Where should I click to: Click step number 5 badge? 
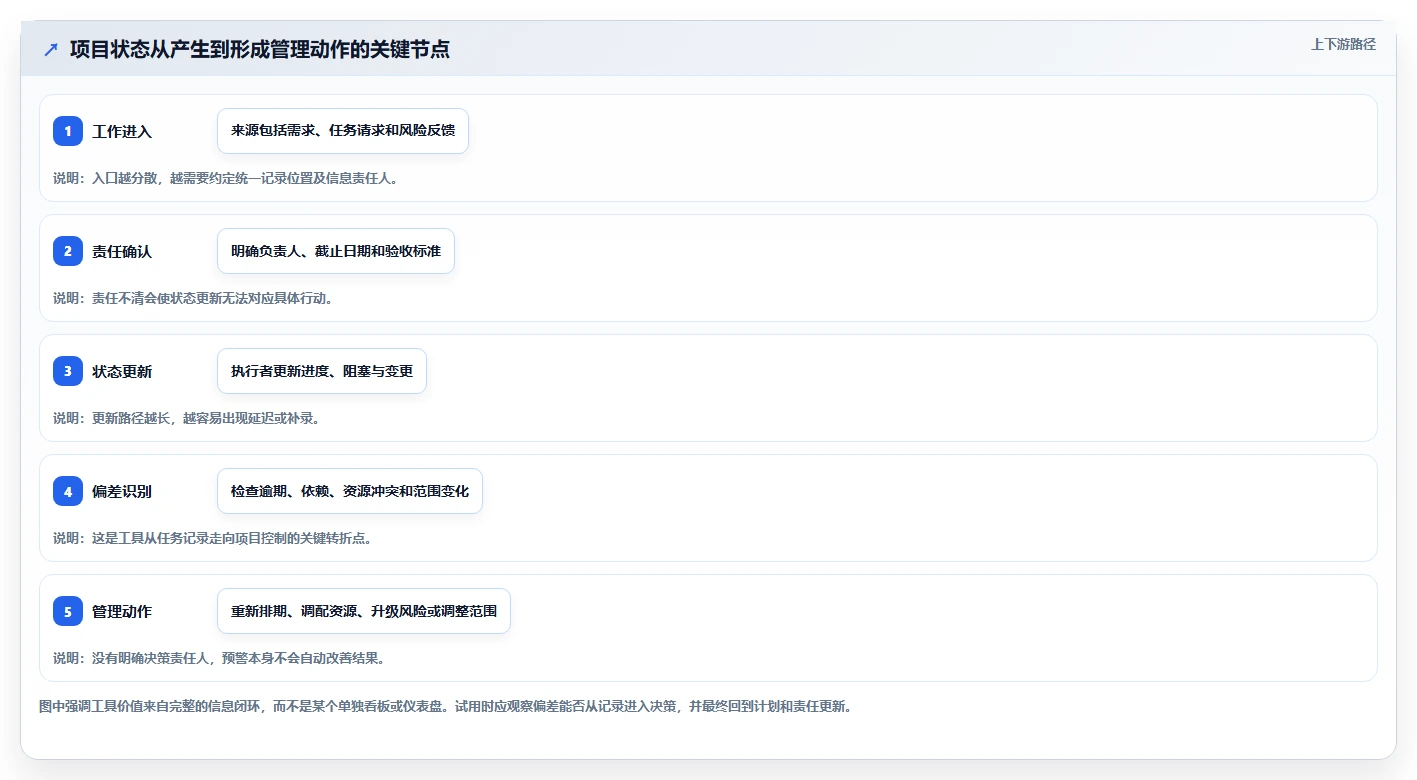[68, 611]
